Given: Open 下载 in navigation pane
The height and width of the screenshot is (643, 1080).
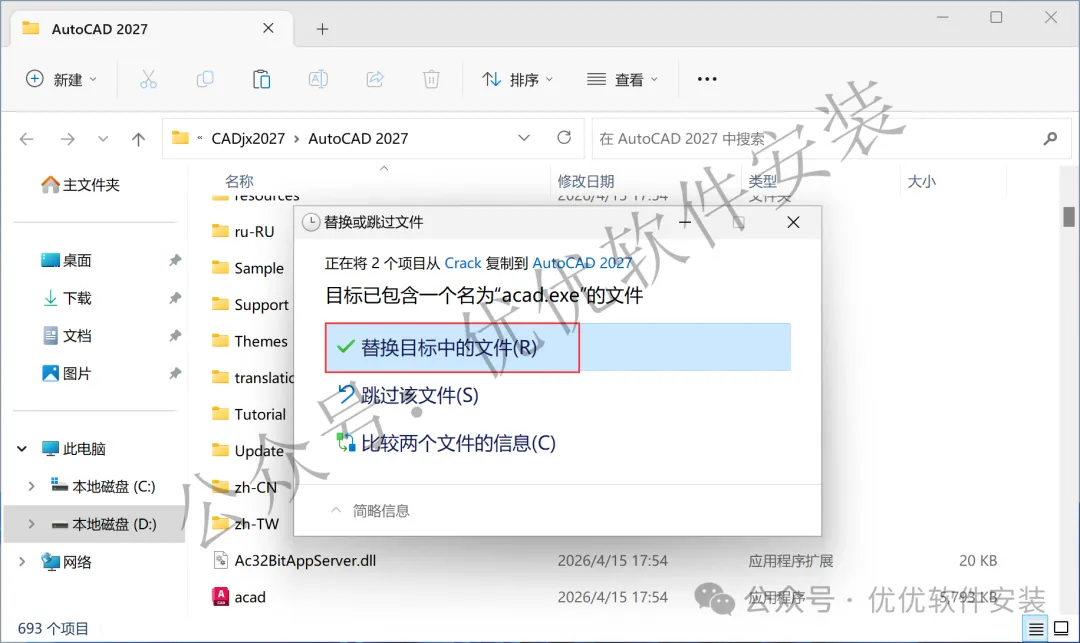Looking at the screenshot, I should point(67,298).
